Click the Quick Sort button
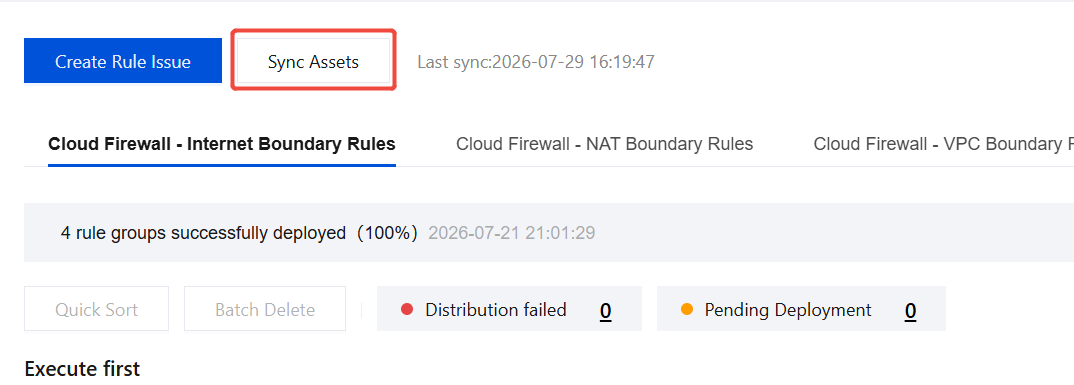1074x385 pixels. click(x=97, y=309)
